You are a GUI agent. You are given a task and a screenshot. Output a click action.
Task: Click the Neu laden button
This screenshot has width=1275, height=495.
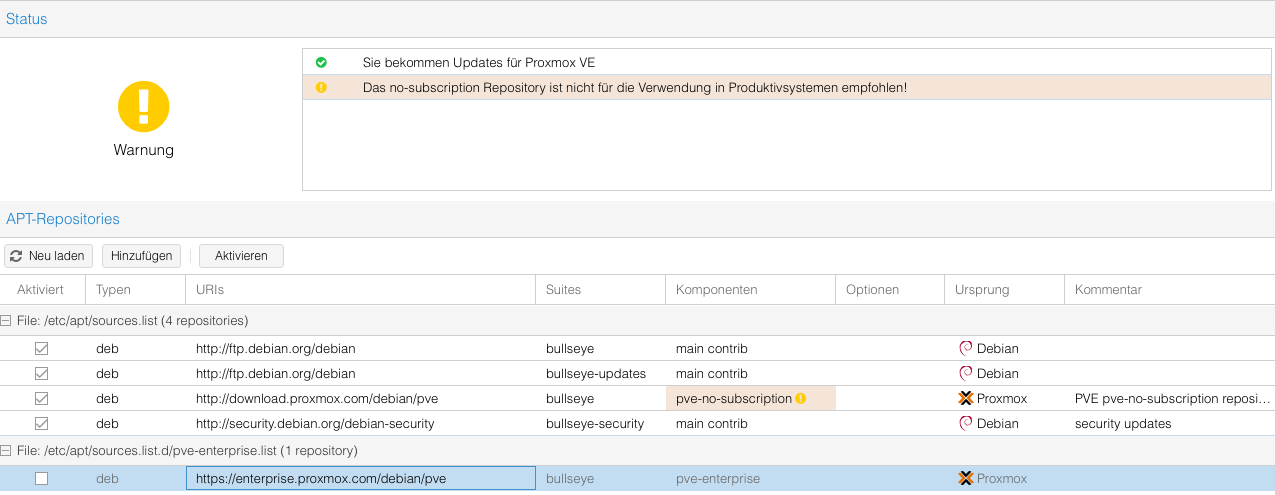click(x=49, y=256)
